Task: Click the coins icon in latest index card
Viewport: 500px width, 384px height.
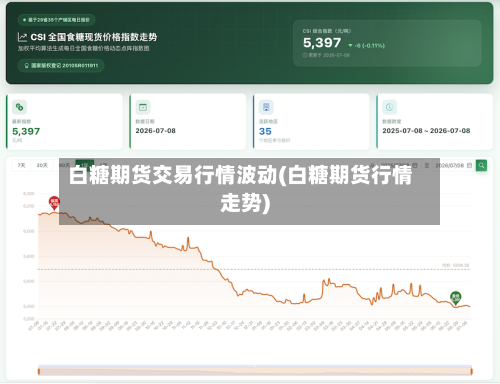Action: click(20, 107)
